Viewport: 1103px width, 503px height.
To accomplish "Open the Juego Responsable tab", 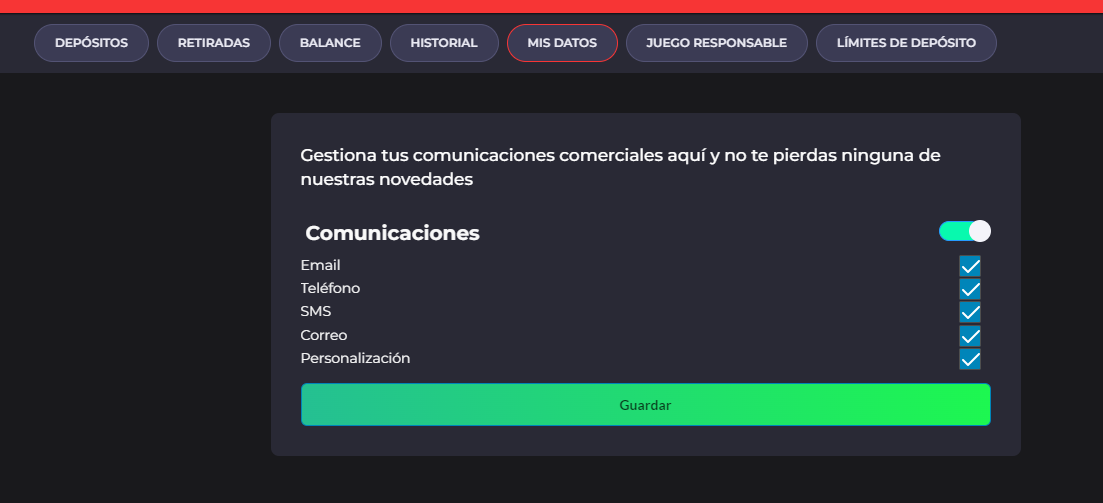I will point(716,43).
